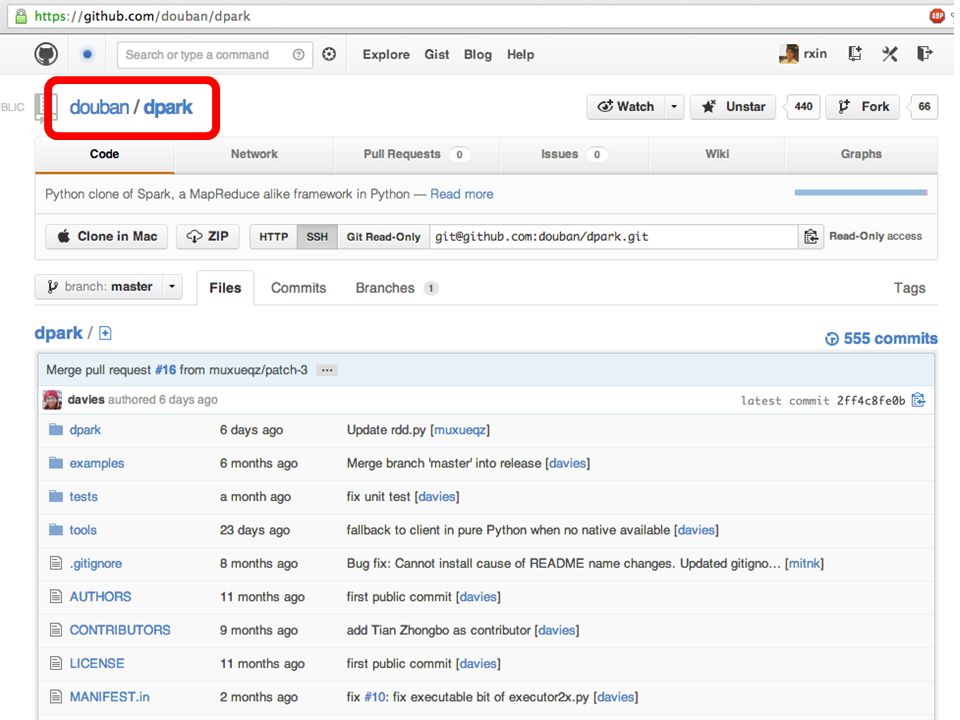Viewport: 960px width, 720px height.
Task: Download the repository ZIP
Action: 208,236
